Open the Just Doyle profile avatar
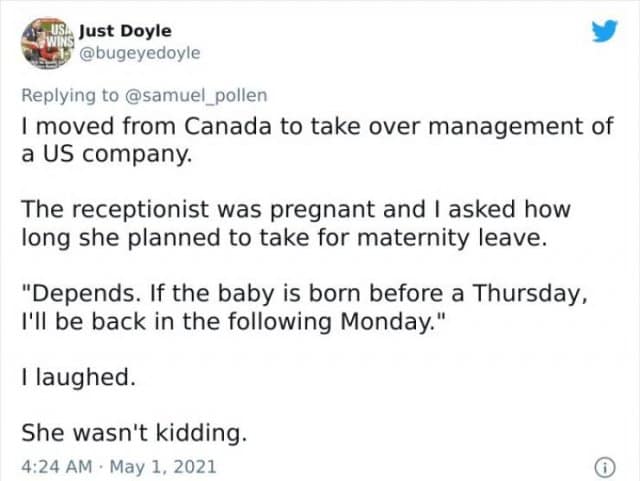 (x=44, y=41)
